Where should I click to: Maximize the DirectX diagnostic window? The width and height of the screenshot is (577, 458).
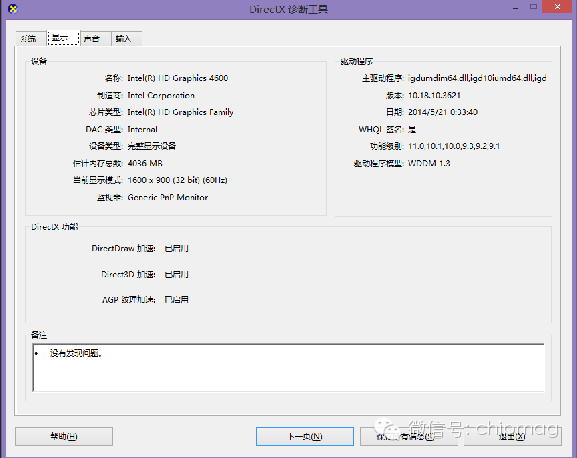click(x=534, y=7)
